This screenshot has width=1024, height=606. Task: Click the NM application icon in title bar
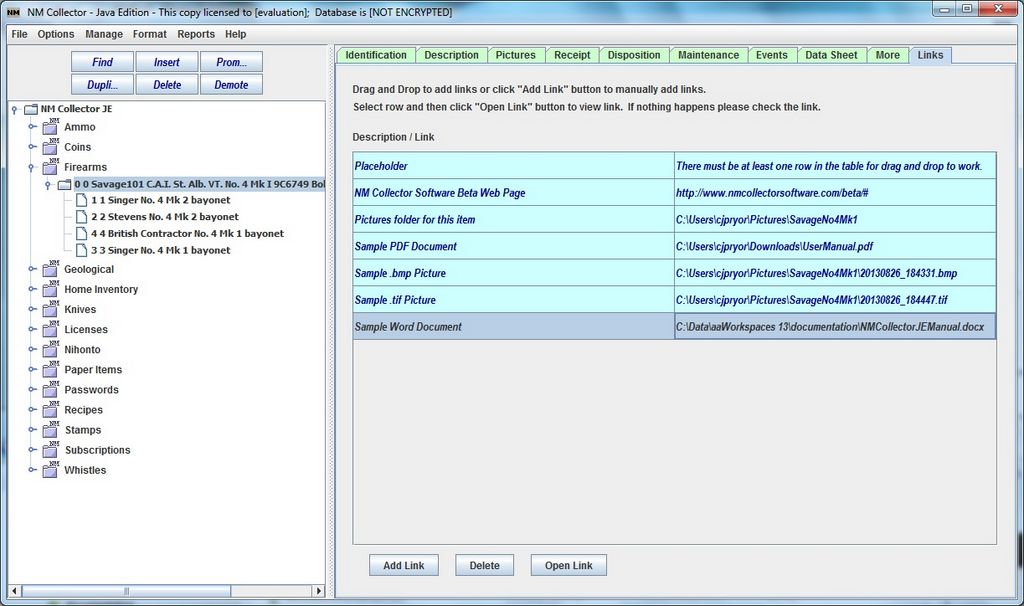pos(14,12)
